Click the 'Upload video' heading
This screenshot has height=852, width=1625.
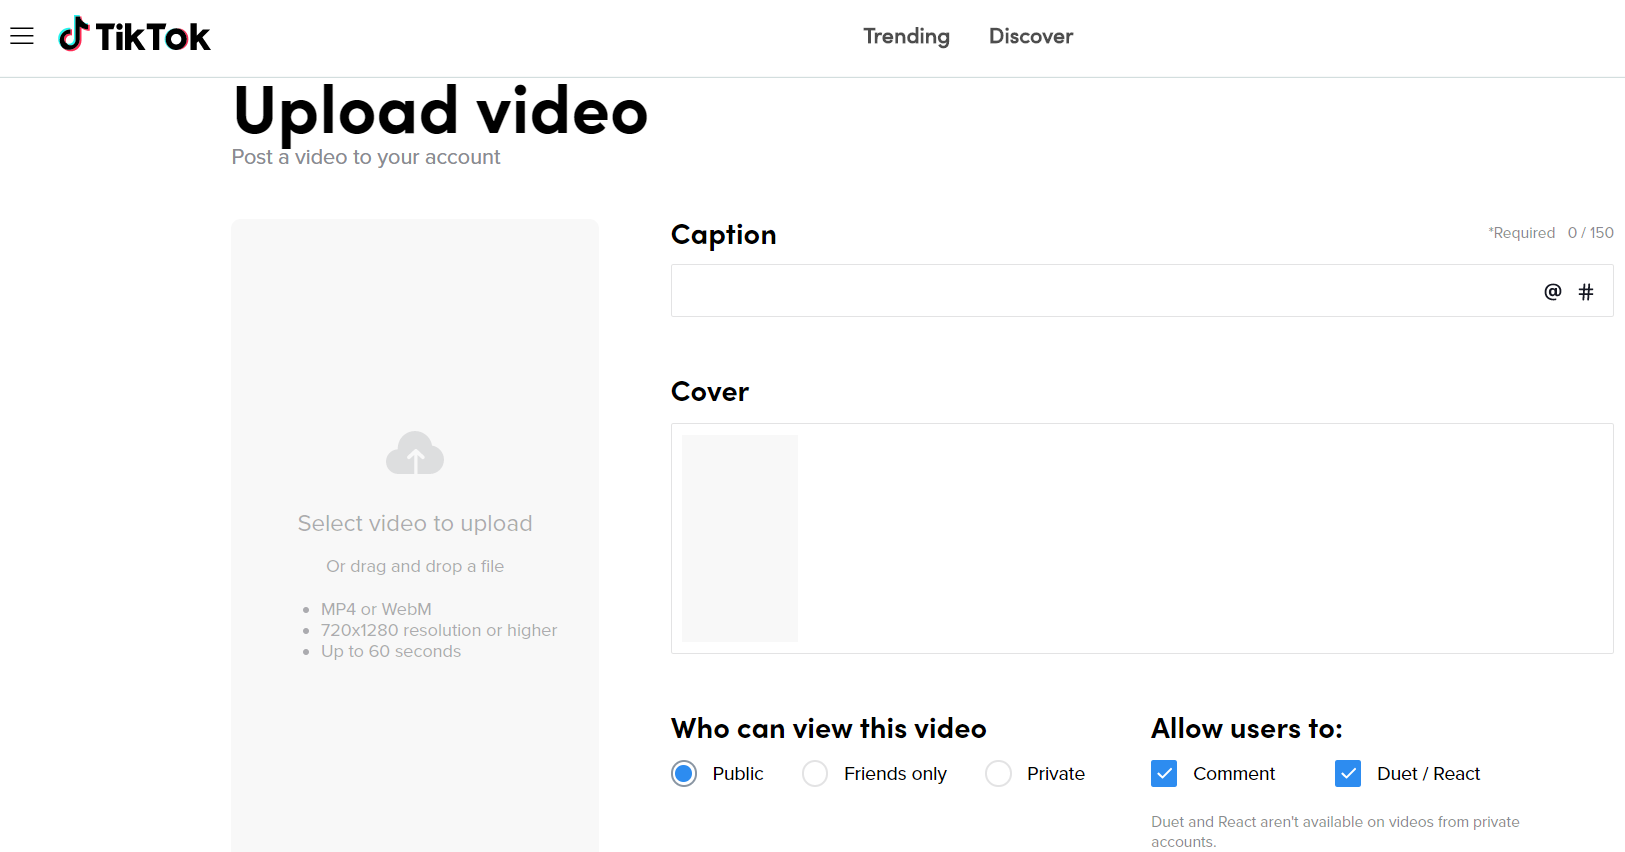441,111
